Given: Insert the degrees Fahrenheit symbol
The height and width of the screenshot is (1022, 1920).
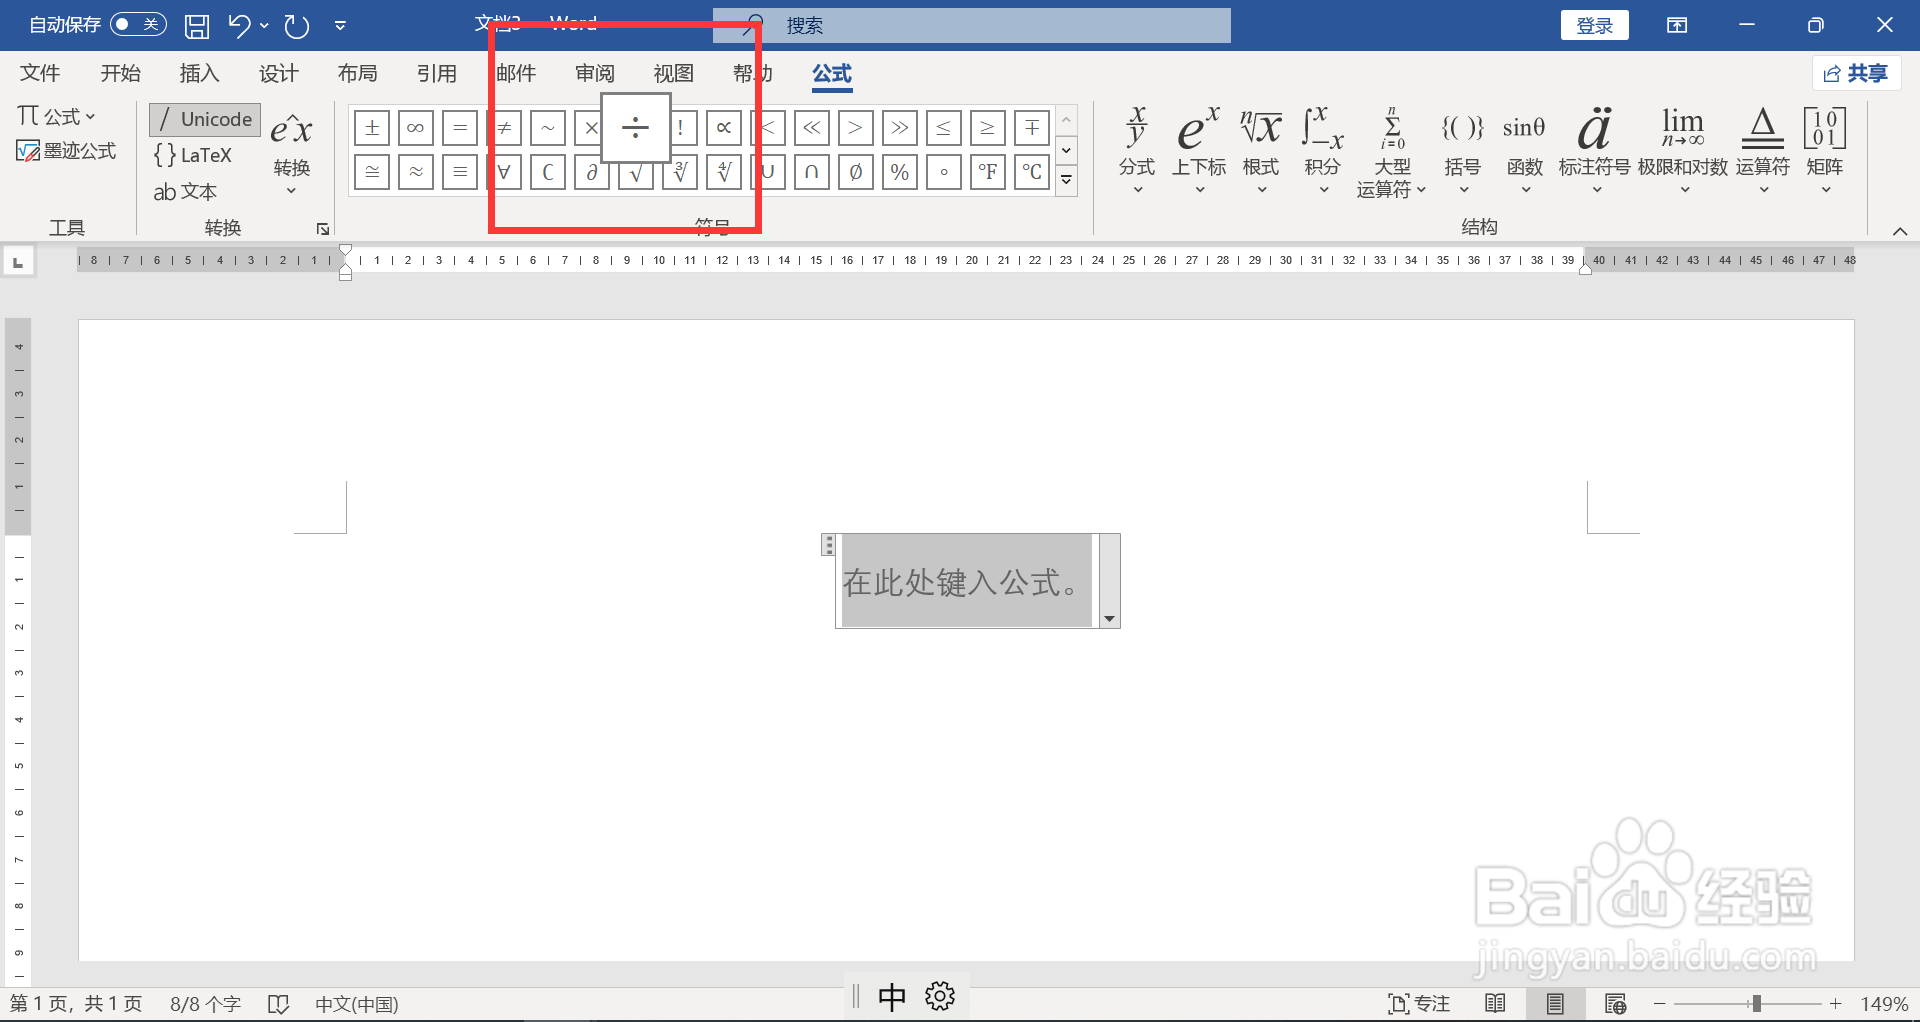Looking at the screenshot, I should pyautogui.click(x=988, y=172).
